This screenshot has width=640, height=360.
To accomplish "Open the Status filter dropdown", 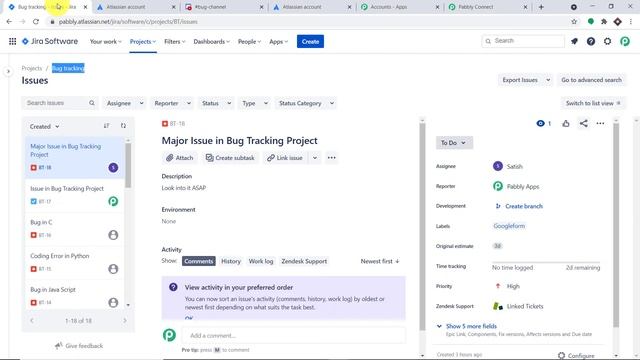I will tap(216, 103).
